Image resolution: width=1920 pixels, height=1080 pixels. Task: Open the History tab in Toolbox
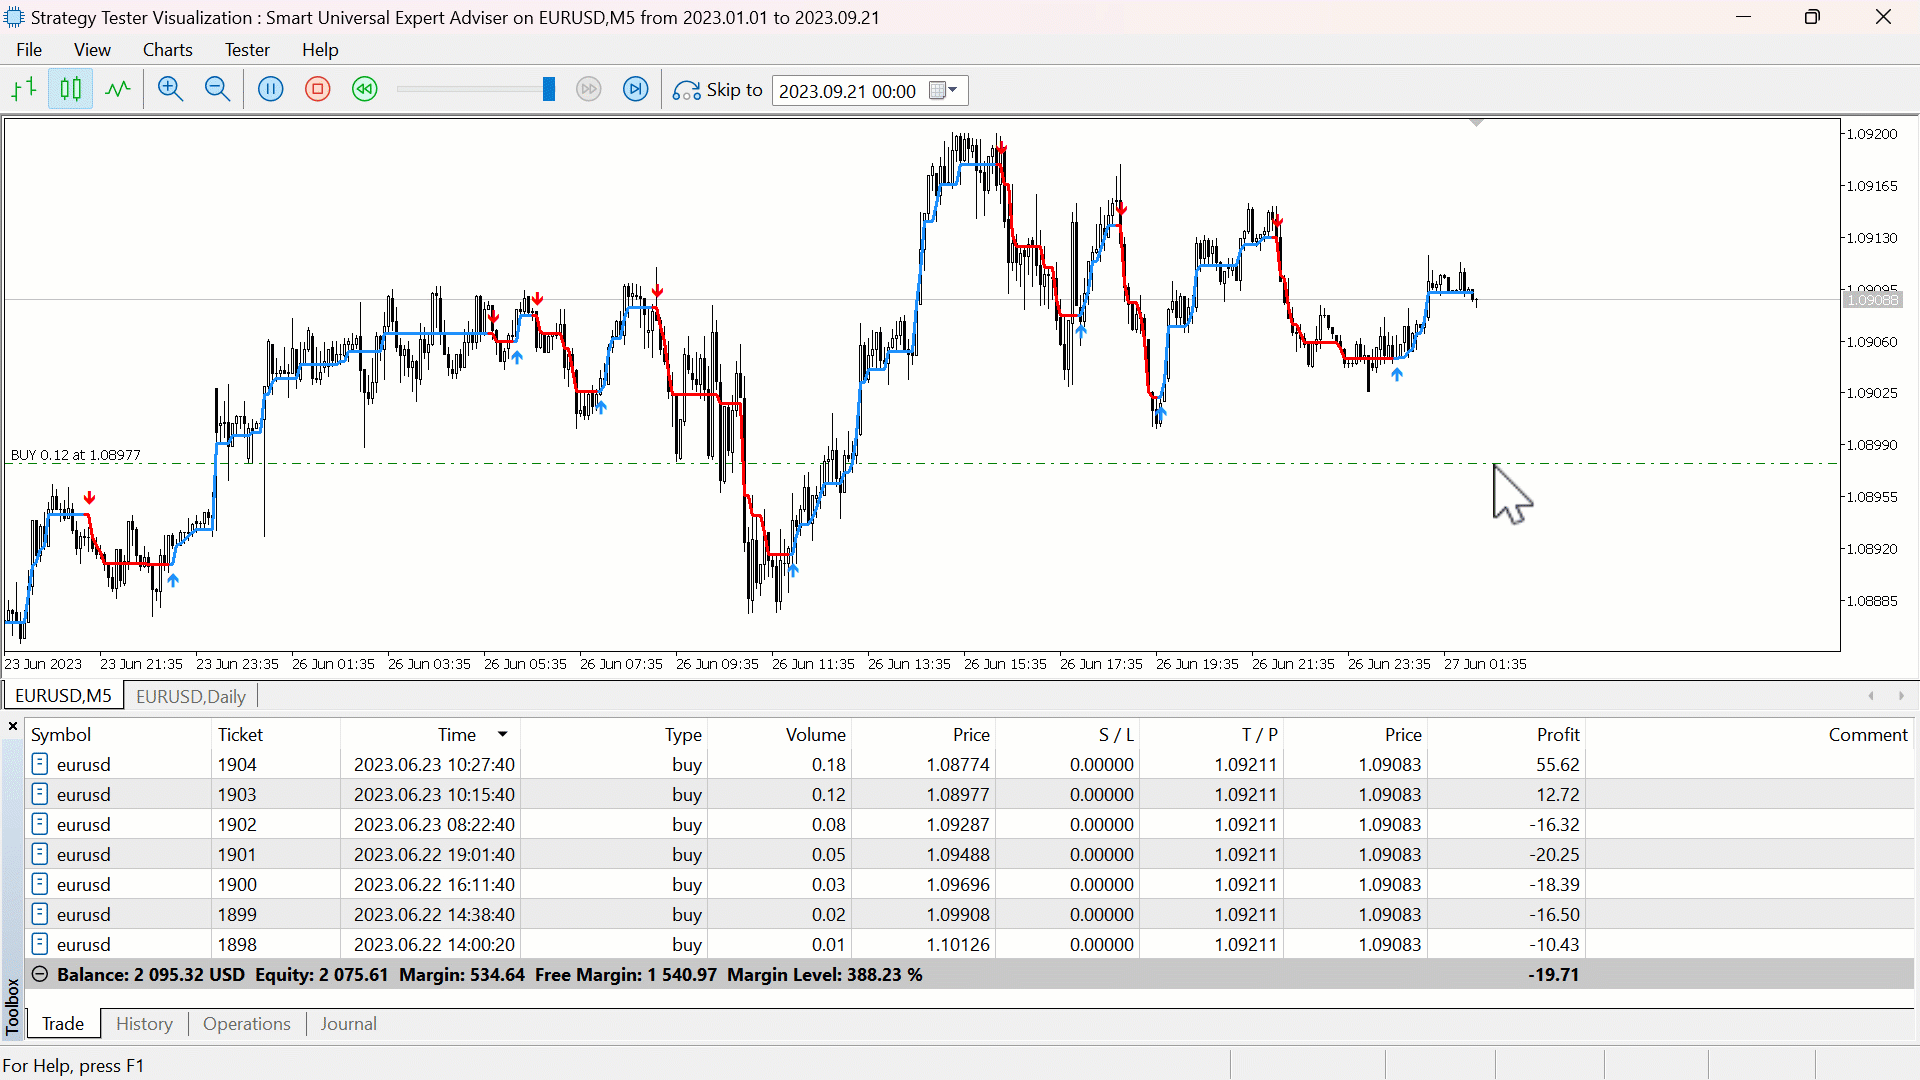tap(144, 1024)
